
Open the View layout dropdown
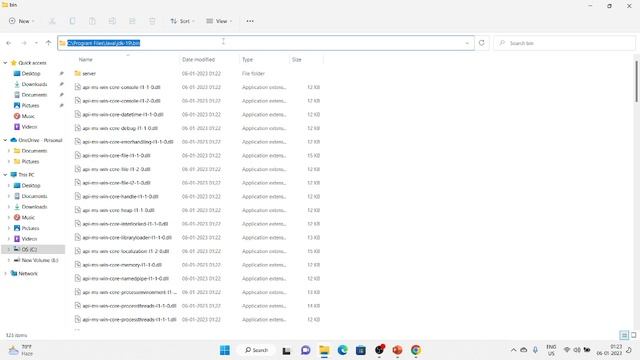coord(219,21)
